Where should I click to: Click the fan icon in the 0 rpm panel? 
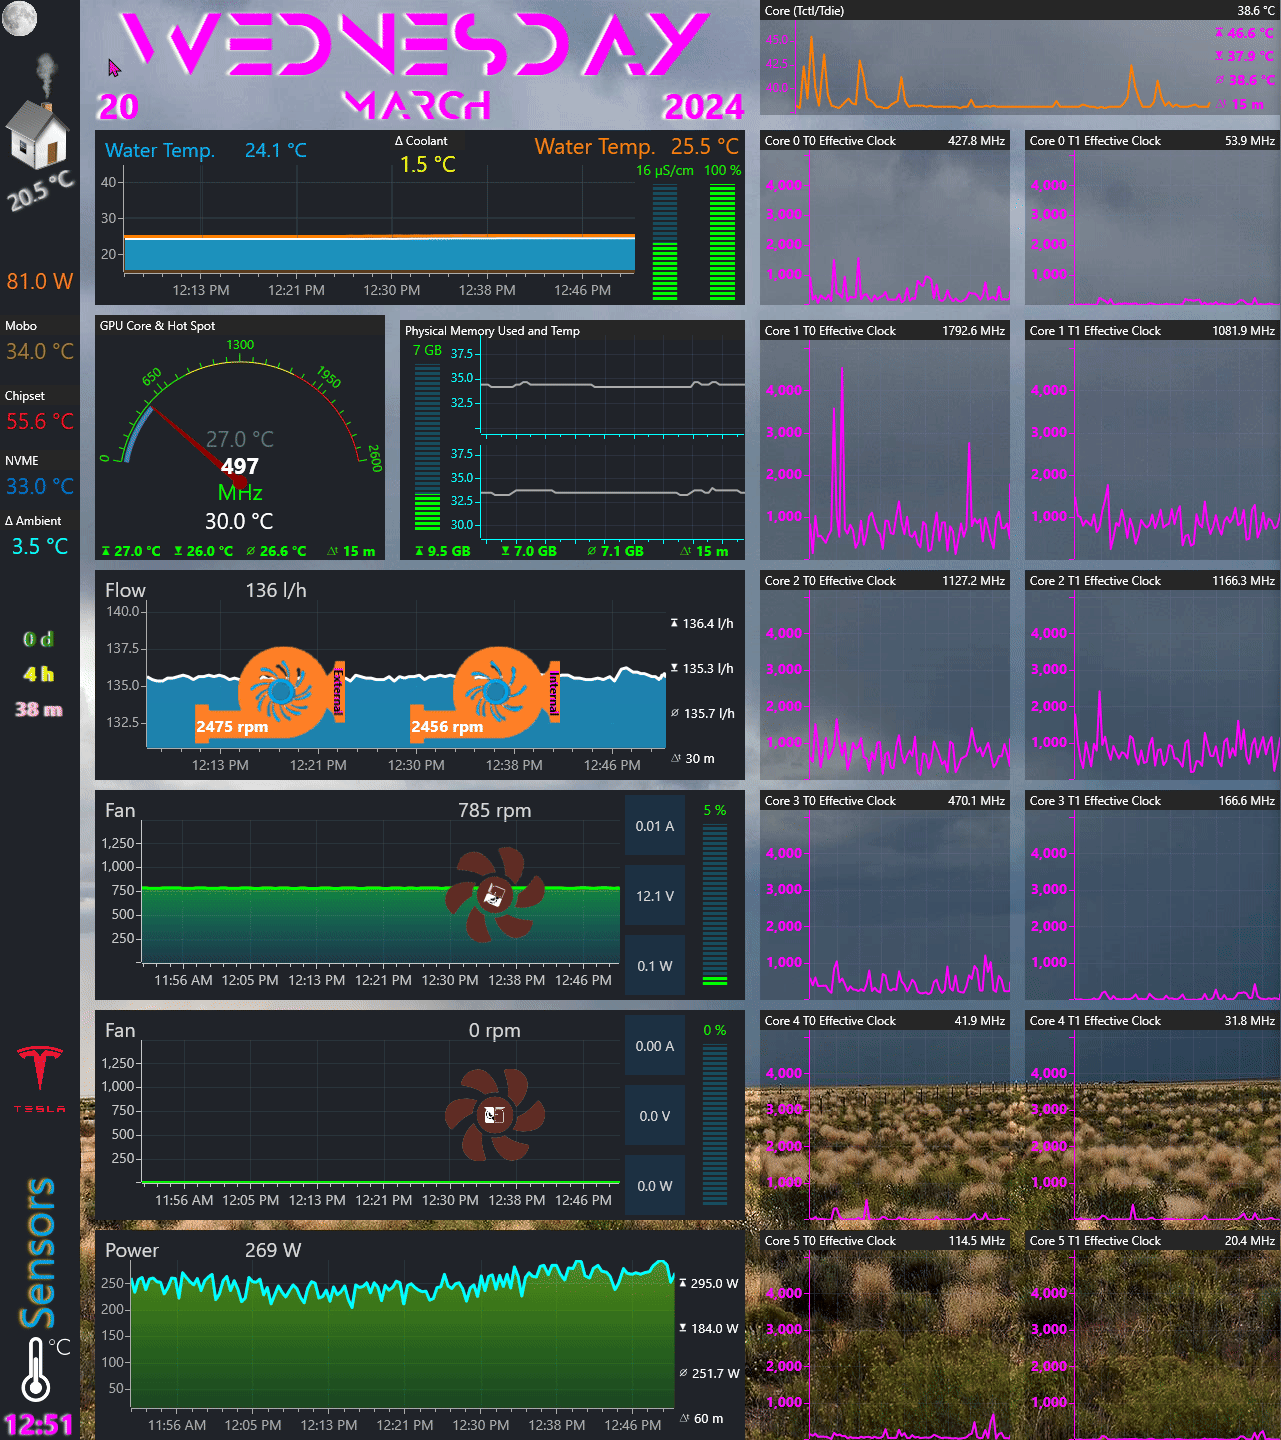[494, 1115]
